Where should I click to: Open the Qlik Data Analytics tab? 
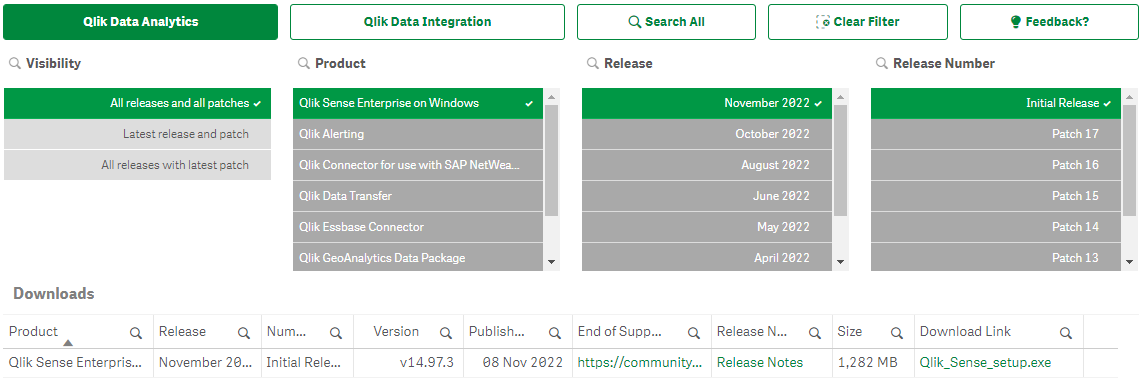pos(140,22)
